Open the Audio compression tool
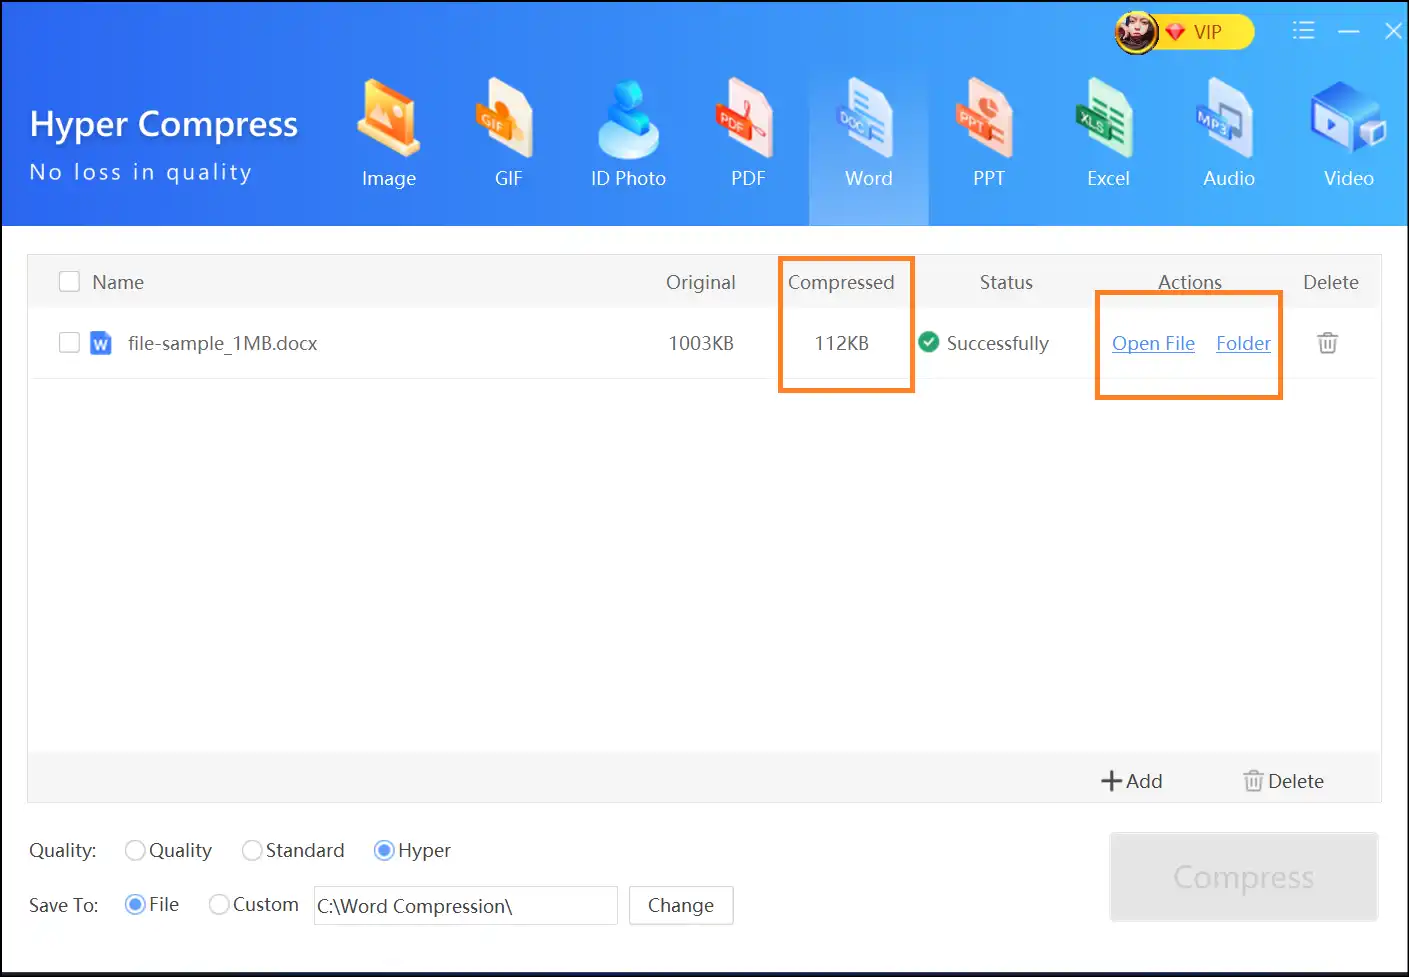Viewport: 1409px width, 977px height. coord(1228,134)
